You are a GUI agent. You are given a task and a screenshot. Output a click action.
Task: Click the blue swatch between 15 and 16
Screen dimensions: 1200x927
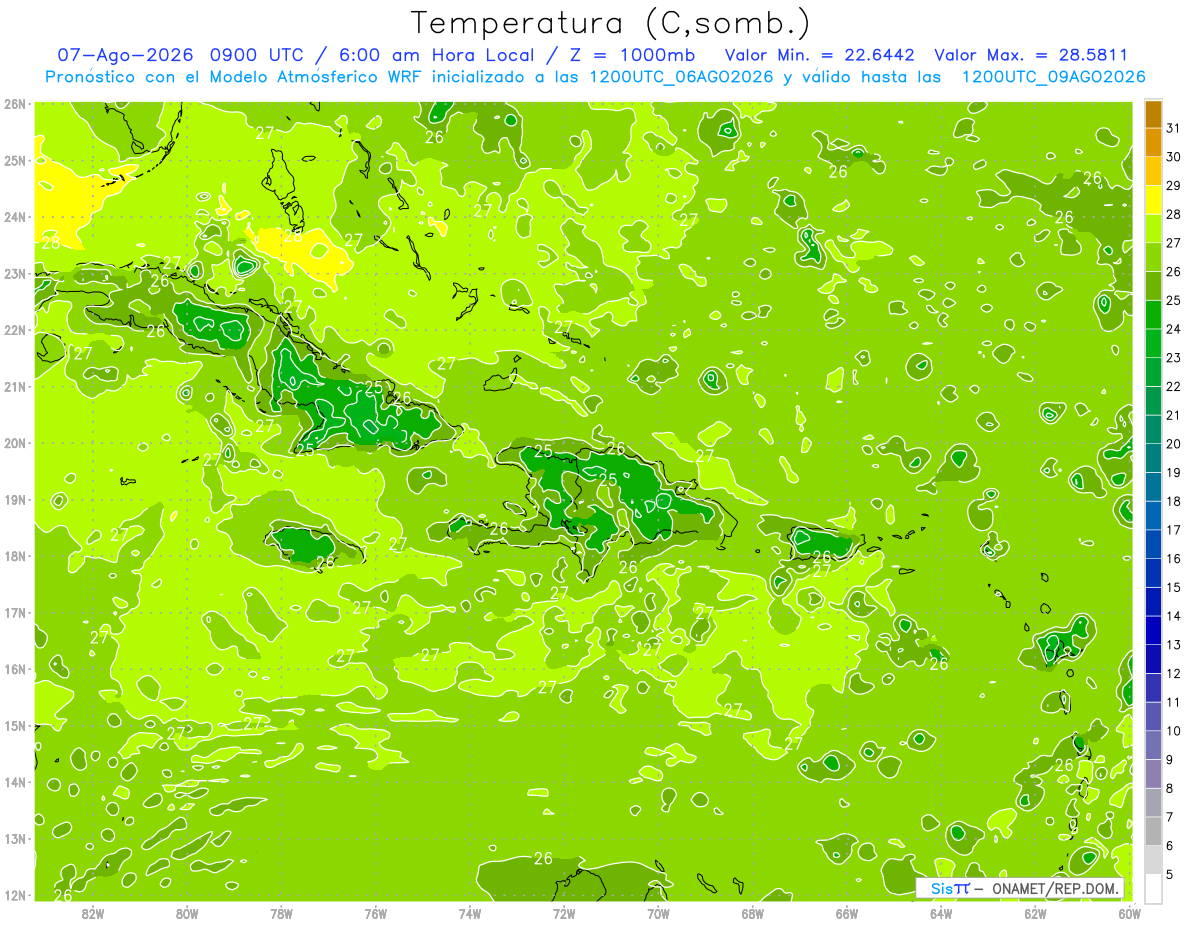click(x=1153, y=573)
